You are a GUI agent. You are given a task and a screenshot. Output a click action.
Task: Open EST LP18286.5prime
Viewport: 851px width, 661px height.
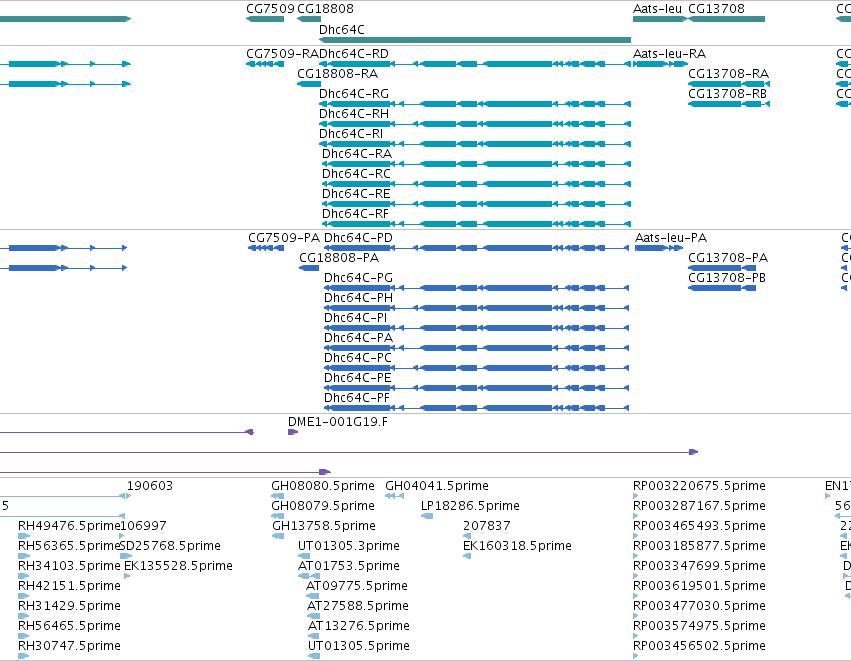pyautogui.click(x=471, y=506)
